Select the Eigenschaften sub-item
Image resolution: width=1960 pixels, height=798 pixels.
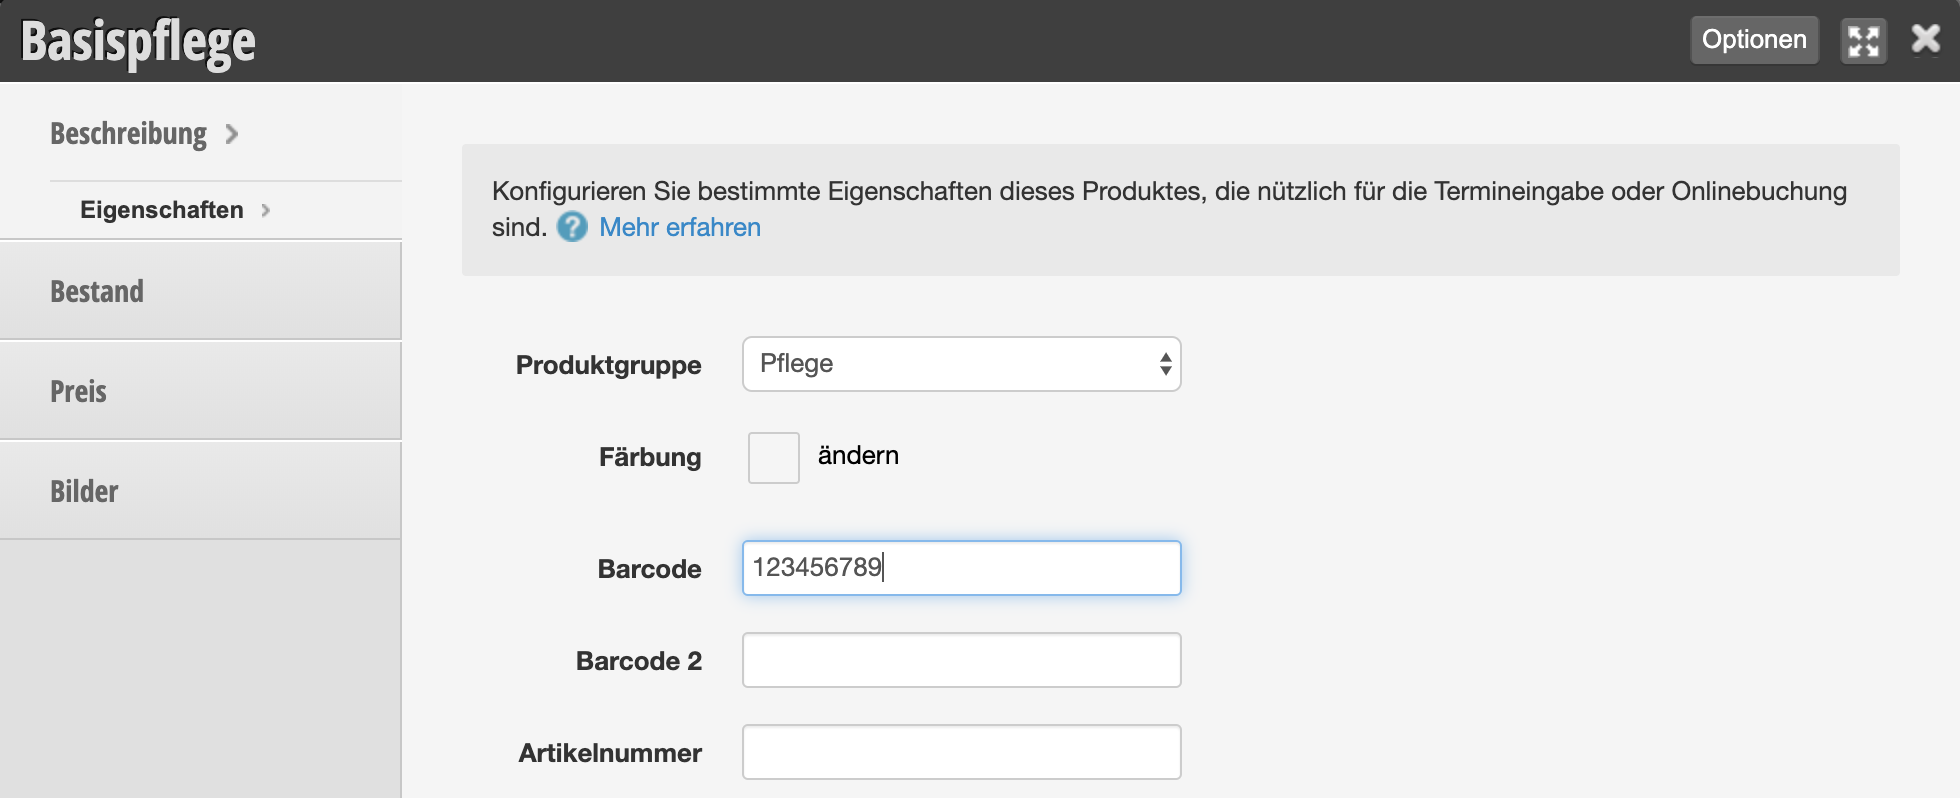tap(162, 210)
